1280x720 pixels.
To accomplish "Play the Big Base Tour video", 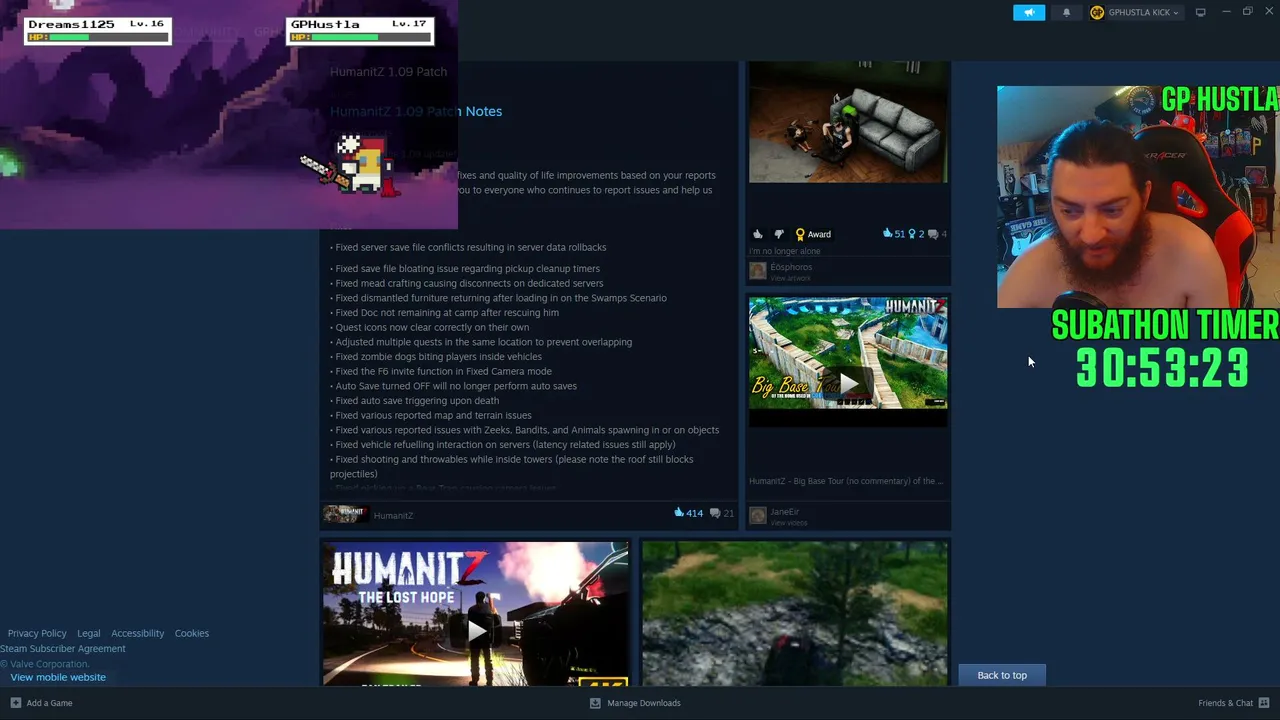I will 848,383.
